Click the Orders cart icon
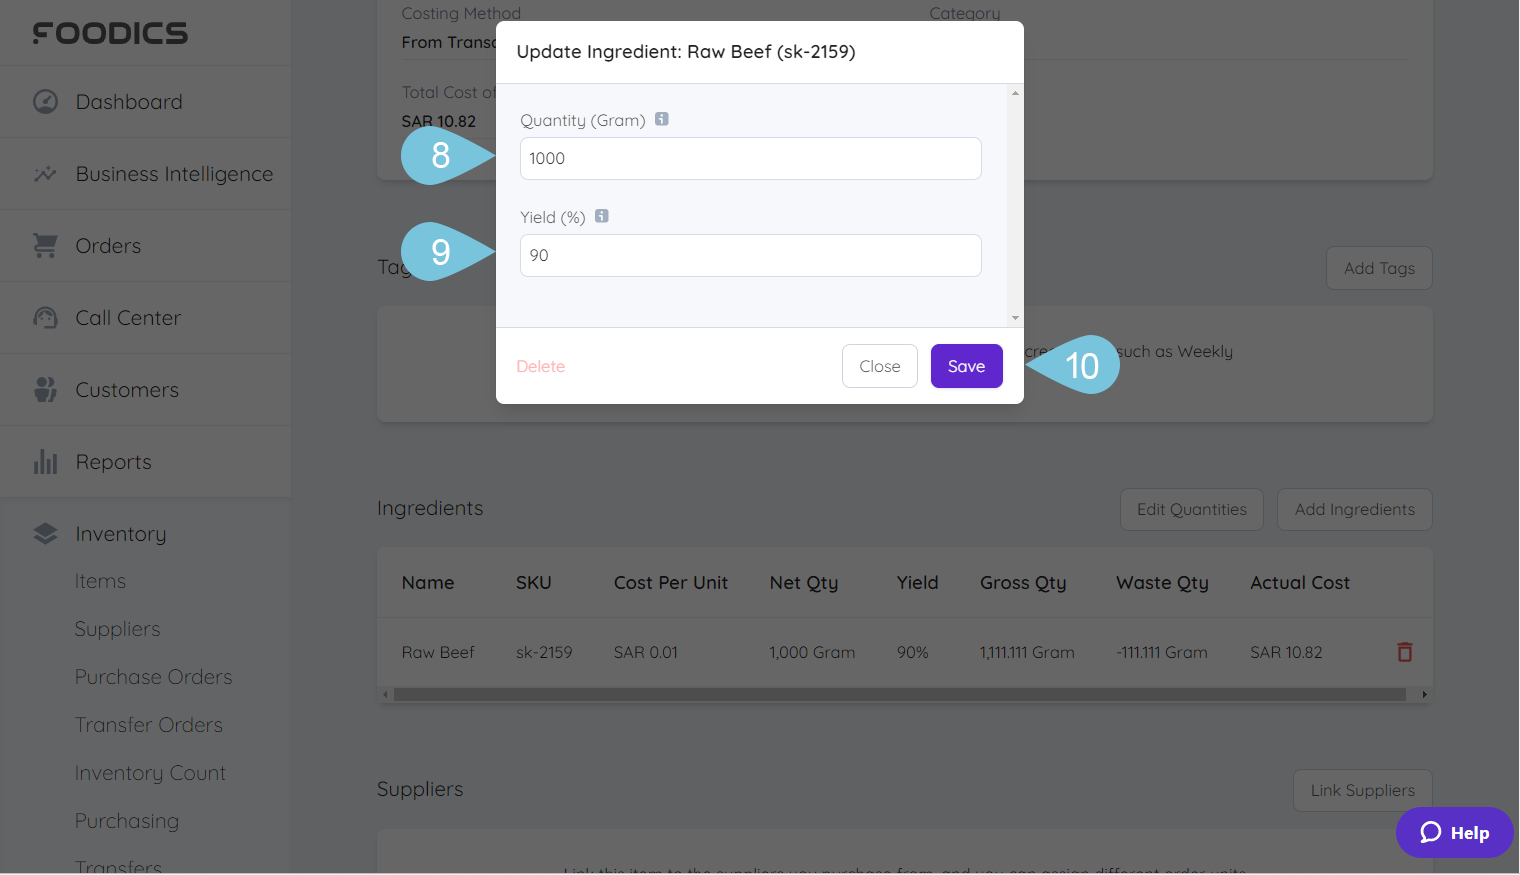Image resolution: width=1520 pixels, height=875 pixels. [x=45, y=246]
